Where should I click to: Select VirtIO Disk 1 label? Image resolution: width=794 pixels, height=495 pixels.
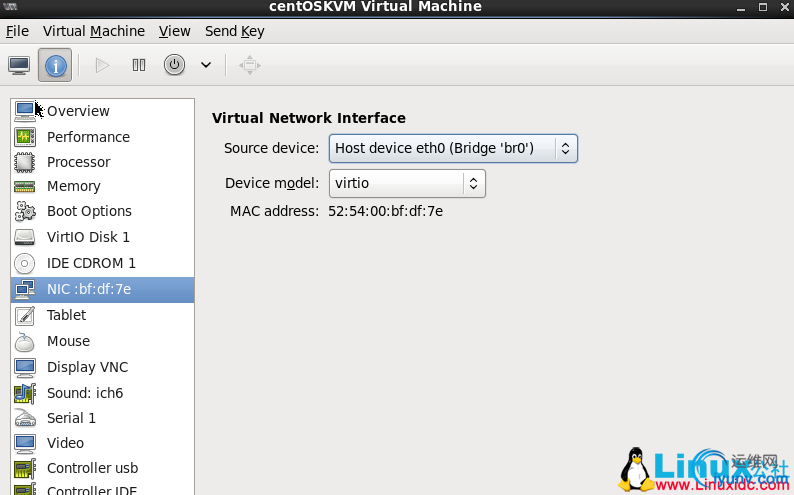tap(88, 237)
